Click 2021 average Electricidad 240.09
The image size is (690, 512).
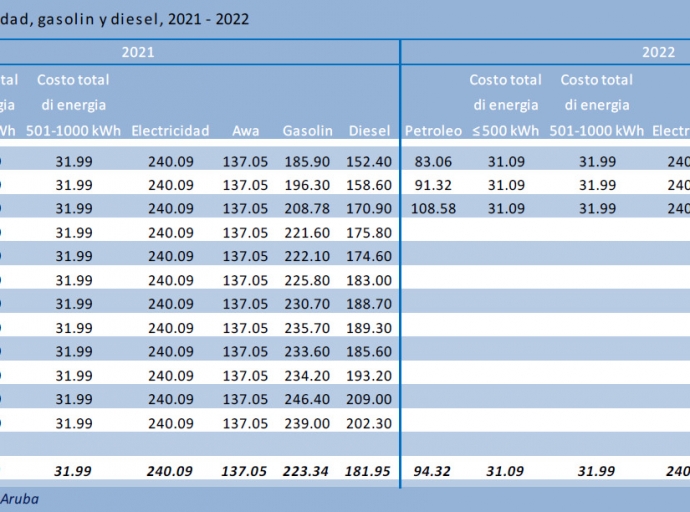170,472
